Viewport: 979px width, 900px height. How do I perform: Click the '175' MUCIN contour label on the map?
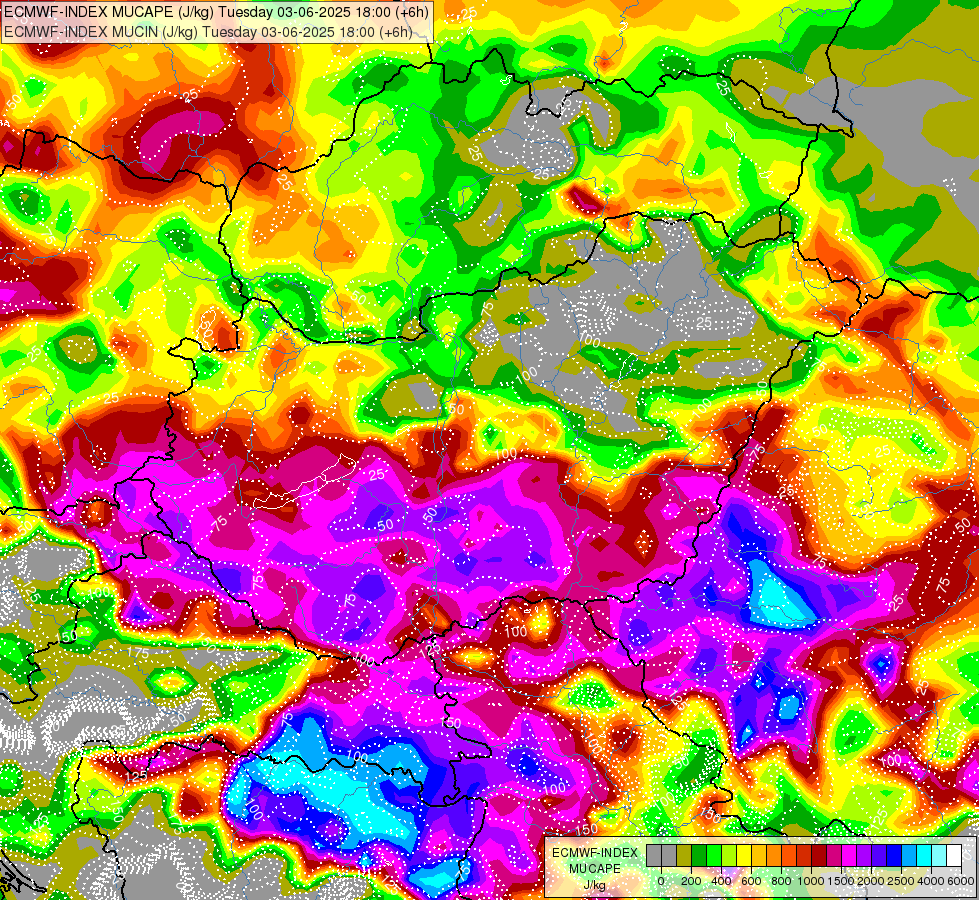tap(139, 653)
